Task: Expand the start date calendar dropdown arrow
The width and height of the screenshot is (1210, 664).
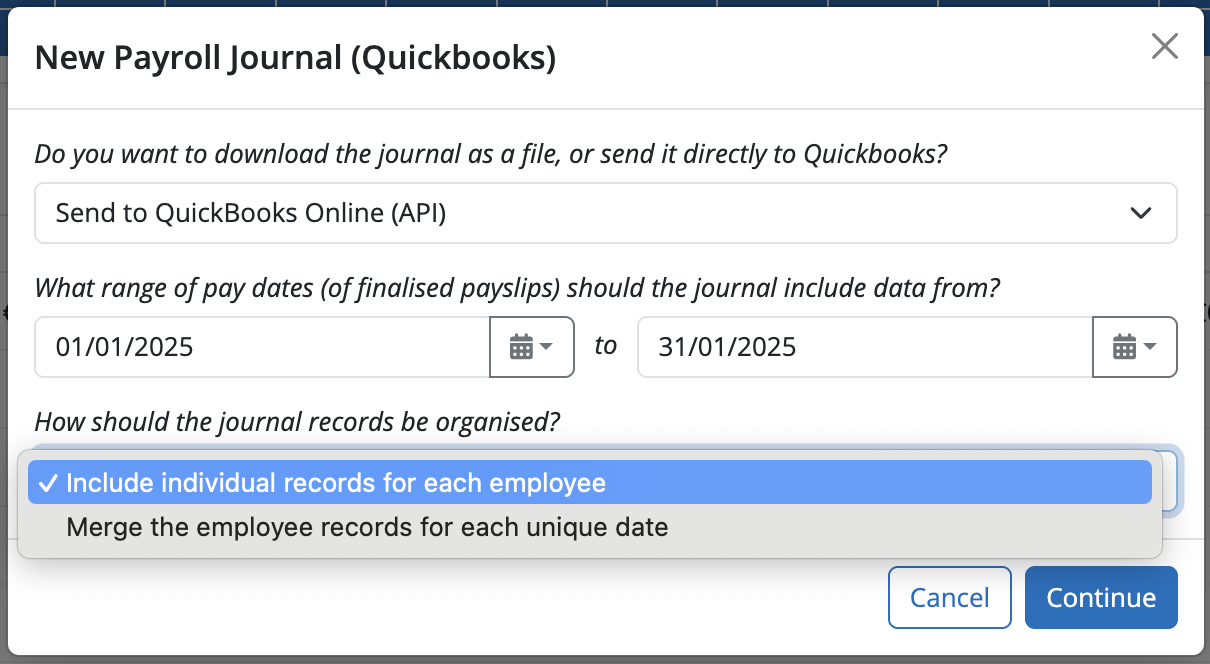Action: click(x=548, y=347)
